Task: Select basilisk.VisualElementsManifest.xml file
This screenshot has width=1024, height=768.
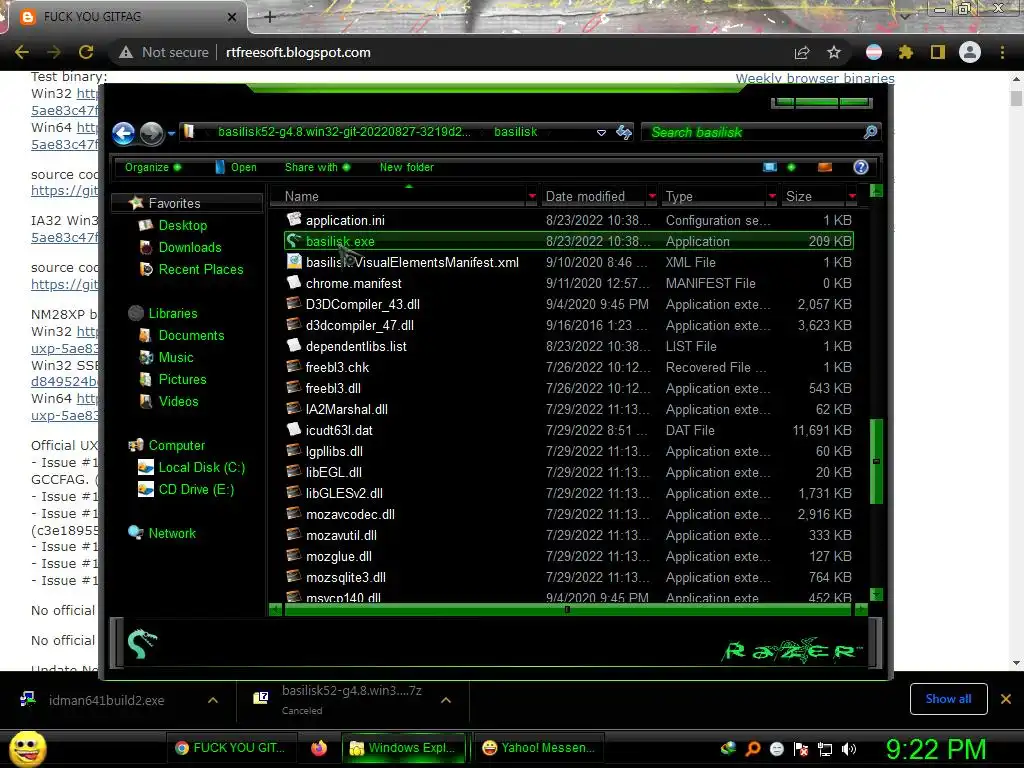Action: click(x=412, y=262)
